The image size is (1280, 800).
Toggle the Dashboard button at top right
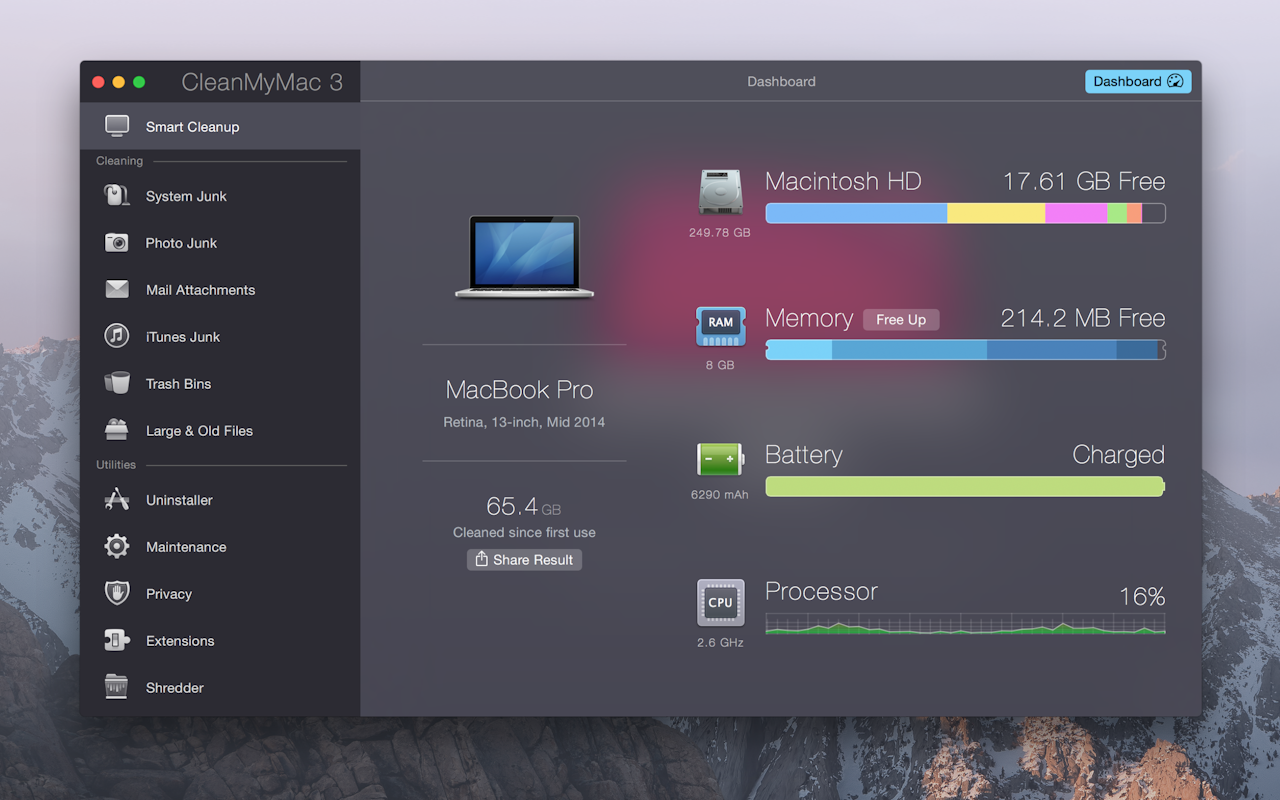[x=1137, y=82]
